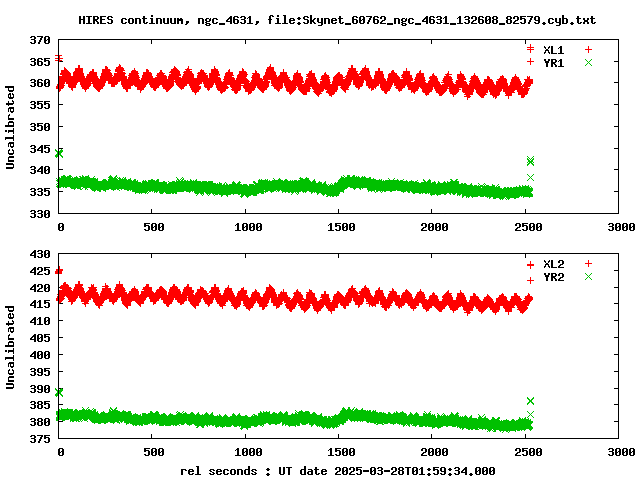Click the 335 y-axis tick label
This screenshot has height=480, width=640.
[40, 191]
